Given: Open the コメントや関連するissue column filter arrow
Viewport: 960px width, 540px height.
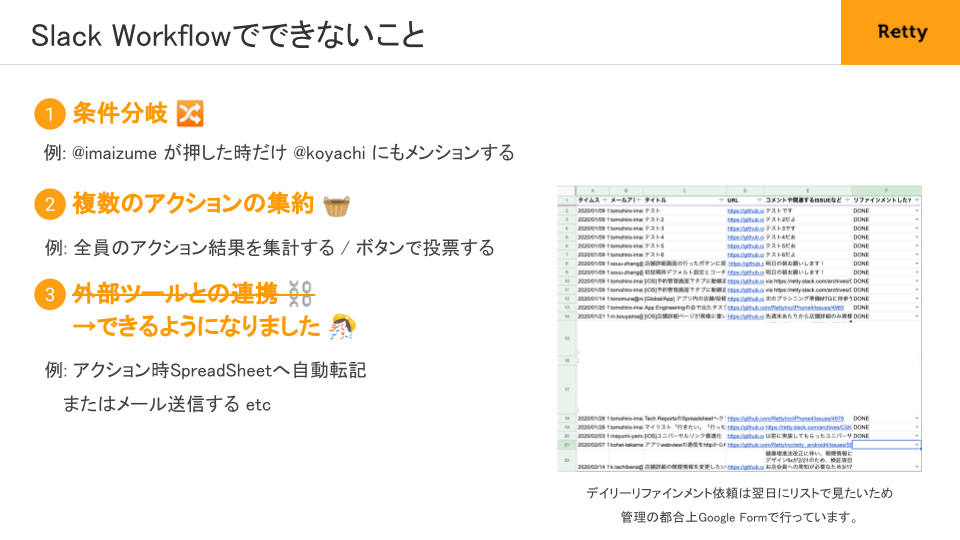Looking at the screenshot, I should coord(847,200).
